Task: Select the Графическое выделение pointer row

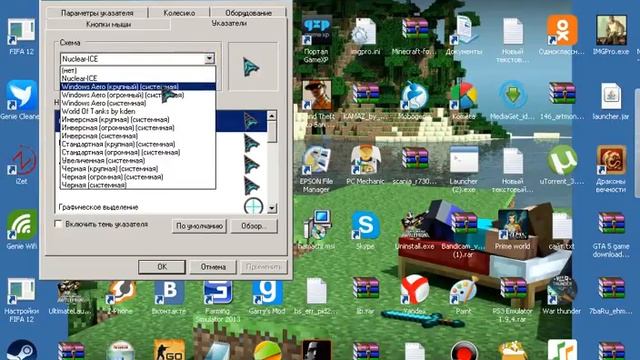Action: [x=161, y=207]
